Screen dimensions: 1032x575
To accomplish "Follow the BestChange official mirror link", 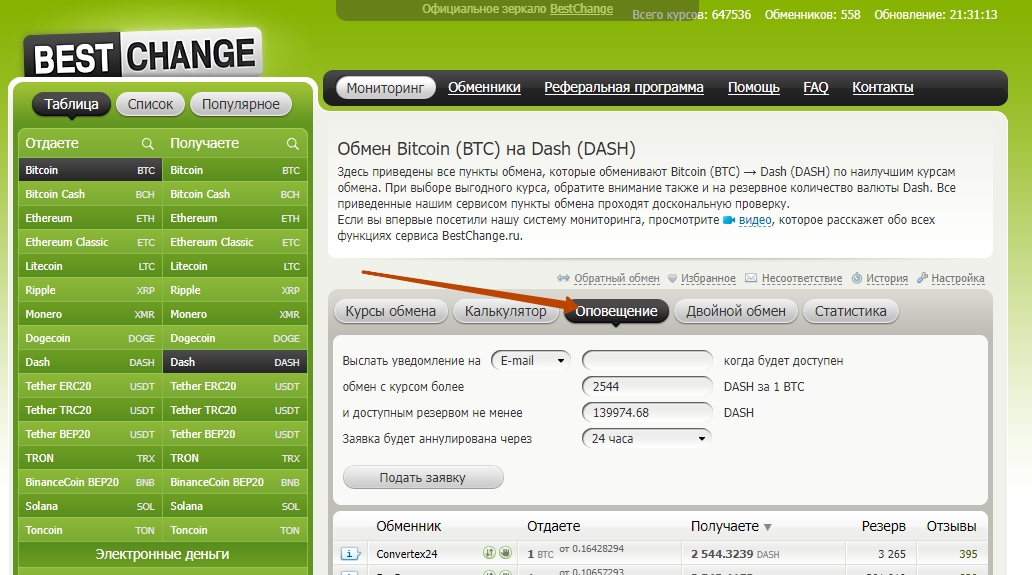I will 581,9.
